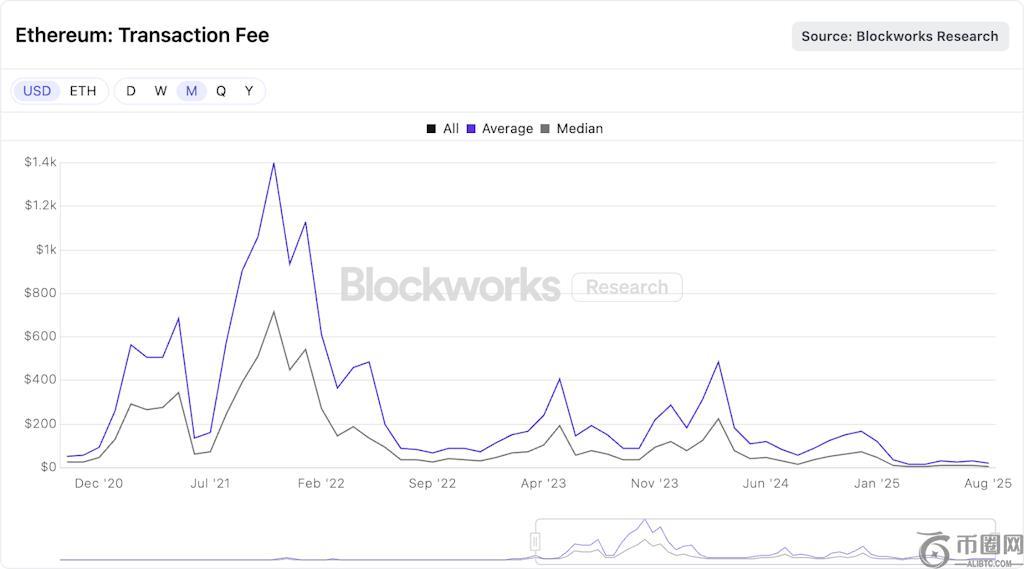Switch fee currency to ETH
The height and width of the screenshot is (569, 1024).
[83, 91]
